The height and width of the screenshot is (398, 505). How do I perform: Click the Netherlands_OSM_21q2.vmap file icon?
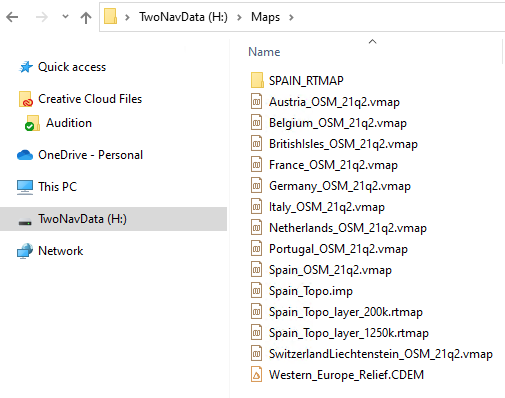[256, 227]
